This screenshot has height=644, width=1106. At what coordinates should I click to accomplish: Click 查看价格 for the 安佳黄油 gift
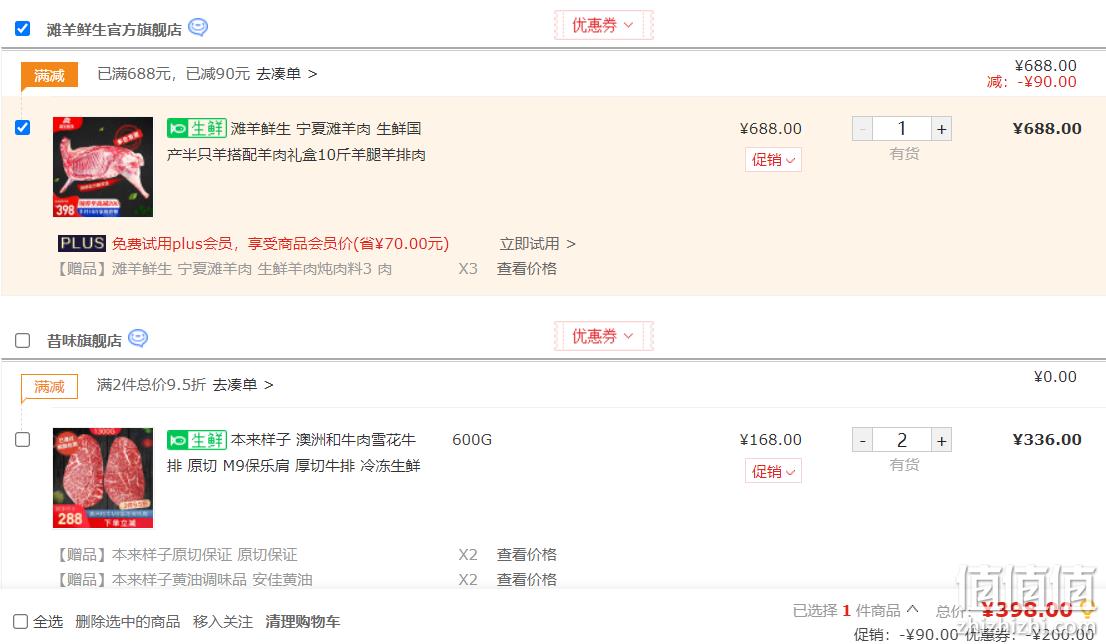pos(527,580)
